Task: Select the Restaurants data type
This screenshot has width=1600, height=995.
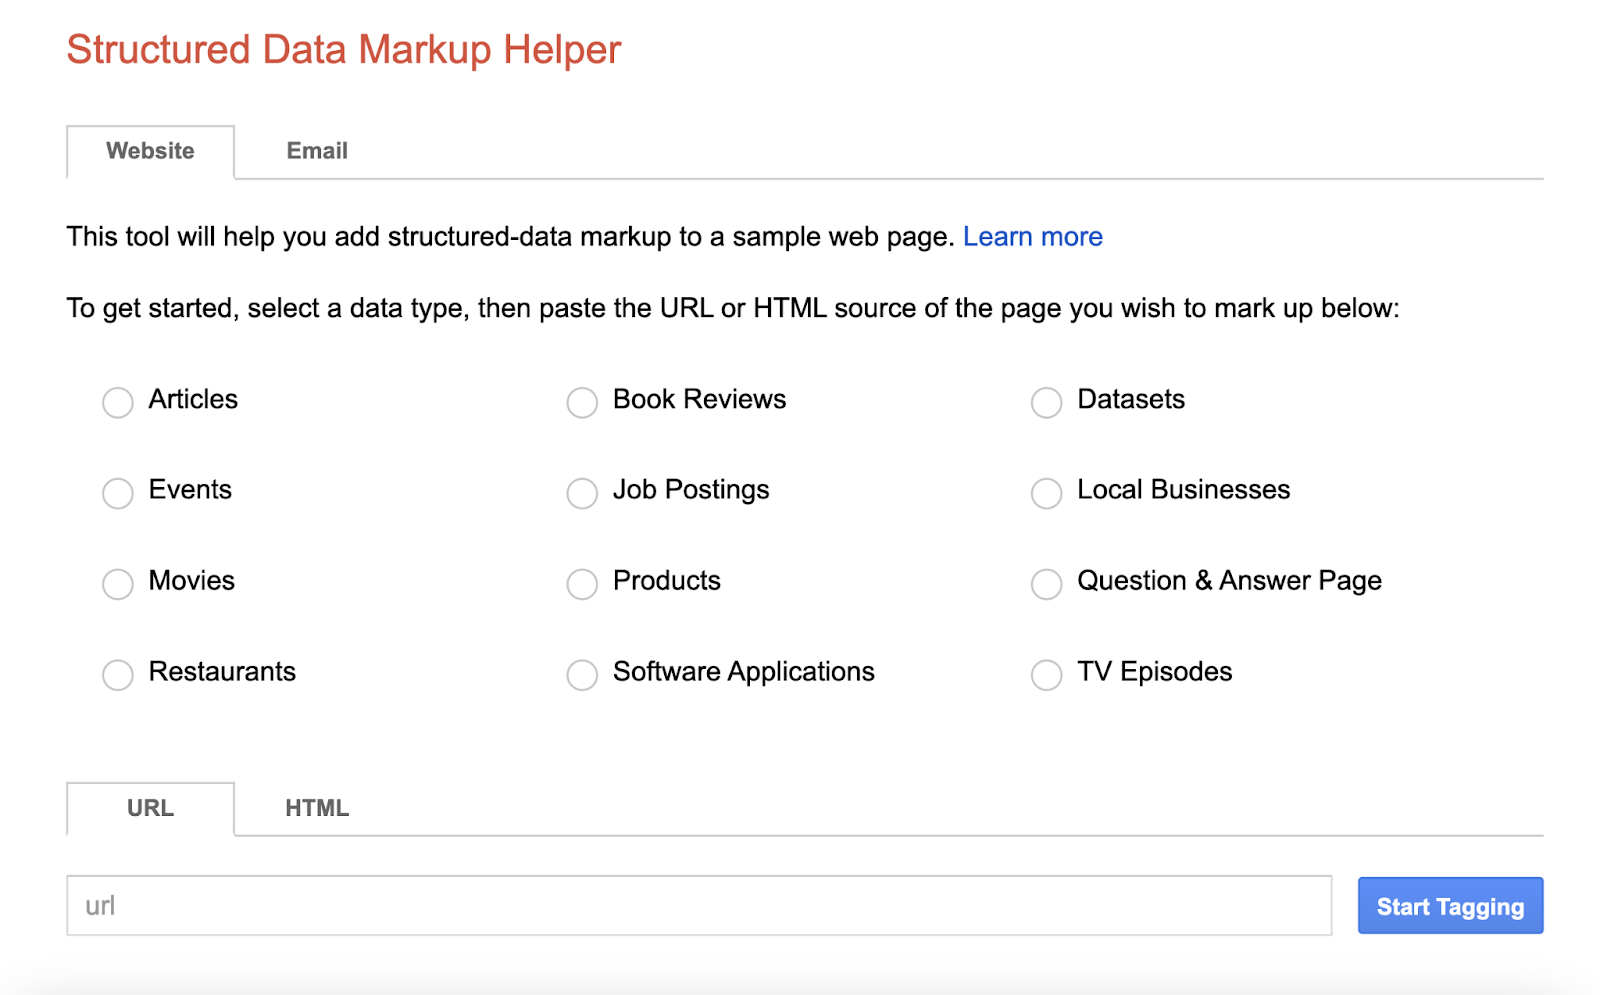Action: [x=117, y=675]
